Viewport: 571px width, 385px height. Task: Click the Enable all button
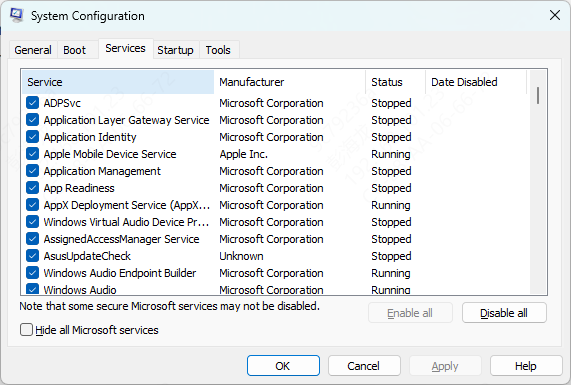410,313
